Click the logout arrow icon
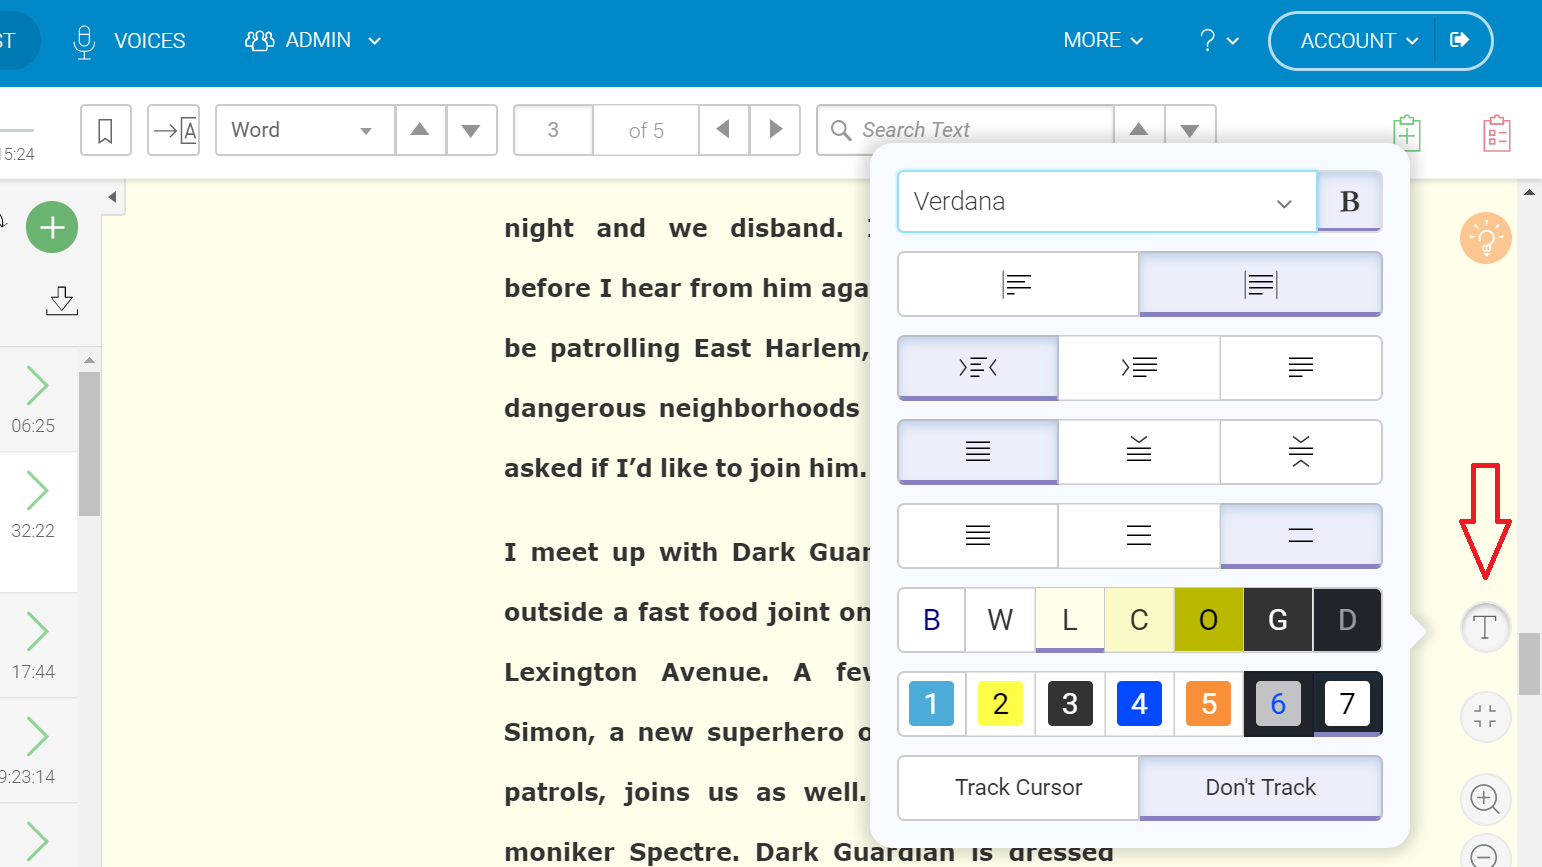 tap(1459, 40)
